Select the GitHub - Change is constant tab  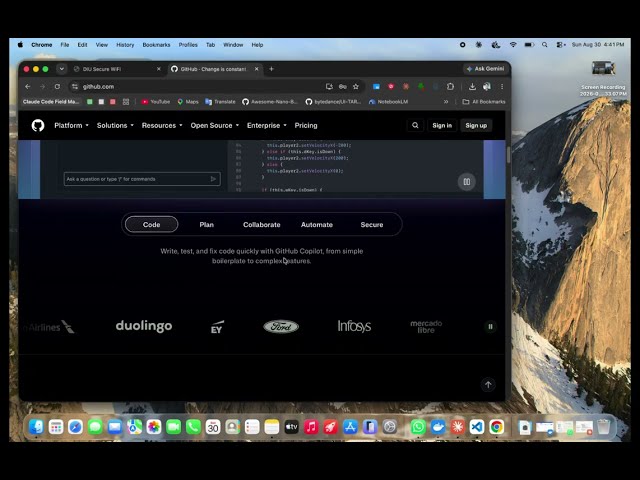click(x=213, y=69)
